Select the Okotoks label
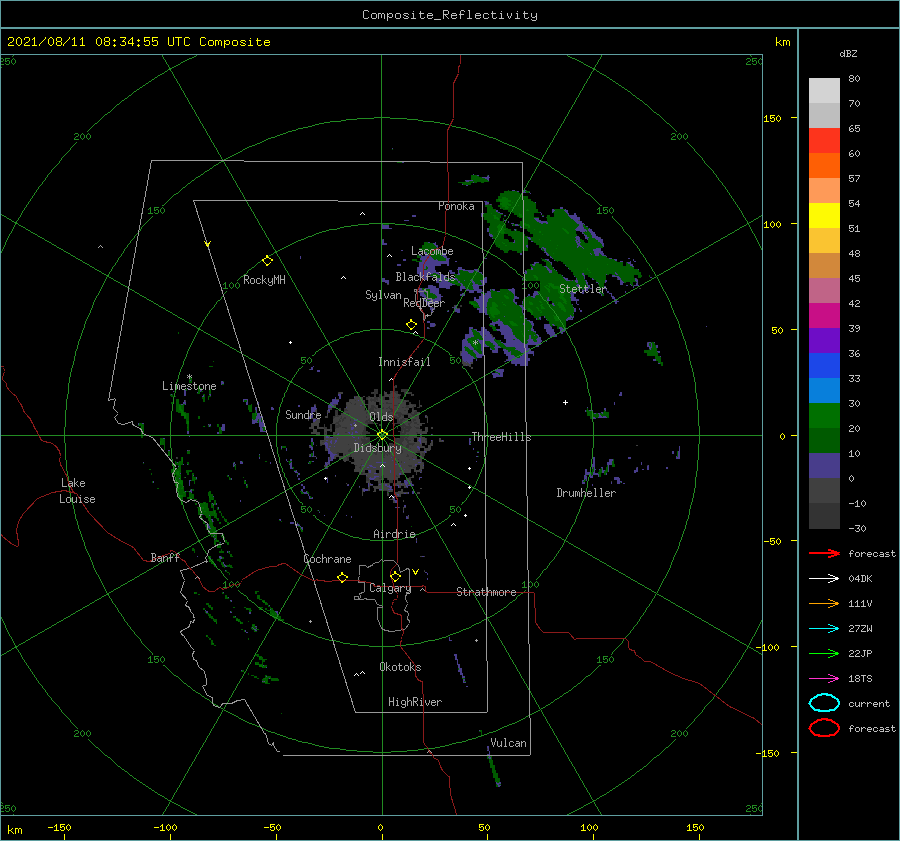The width and height of the screenshot is (900, 841). point(400,667)
